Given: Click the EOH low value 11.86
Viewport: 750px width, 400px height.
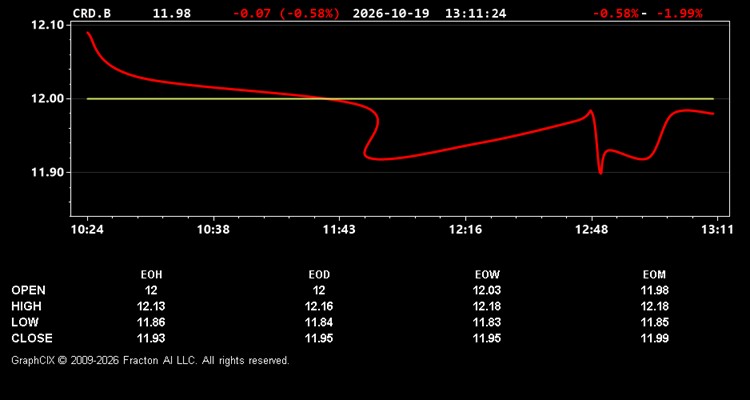Looking at the screenshot, I should pyautogui.click(x=151, y=322).
